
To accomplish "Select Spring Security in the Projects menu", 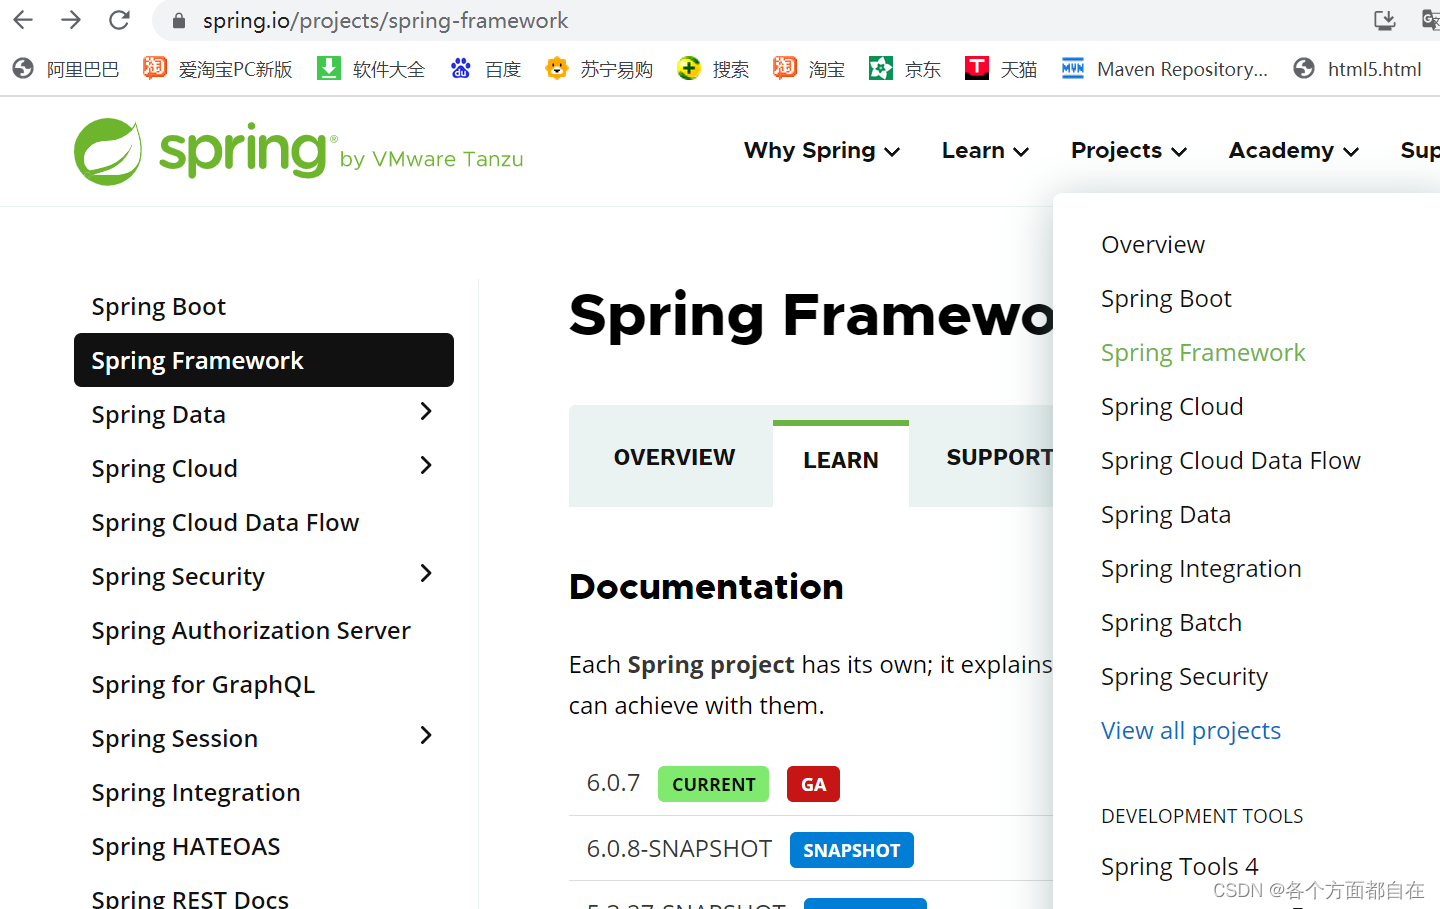I will click(1184, 677).
